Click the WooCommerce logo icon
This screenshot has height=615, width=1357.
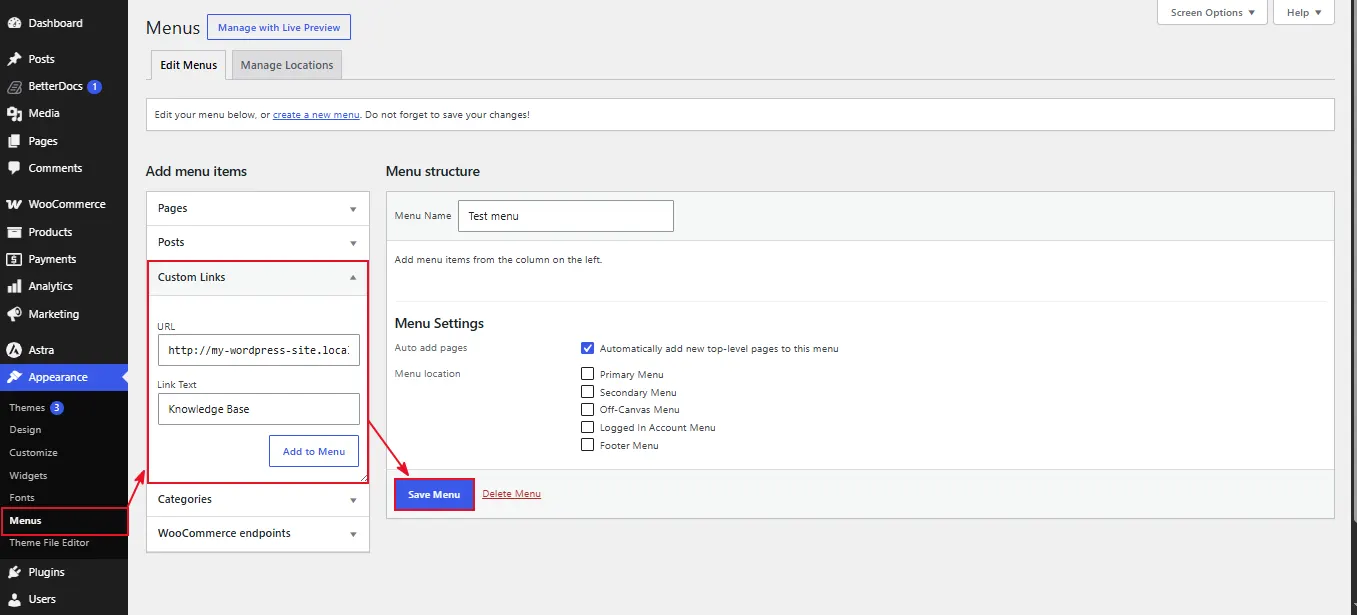click(x=14, y=204)
